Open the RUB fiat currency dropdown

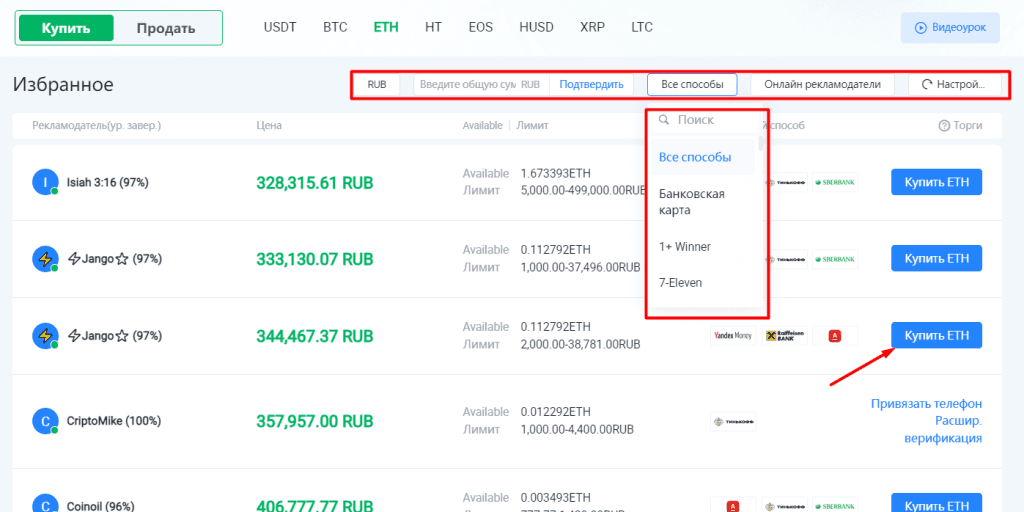377,84
